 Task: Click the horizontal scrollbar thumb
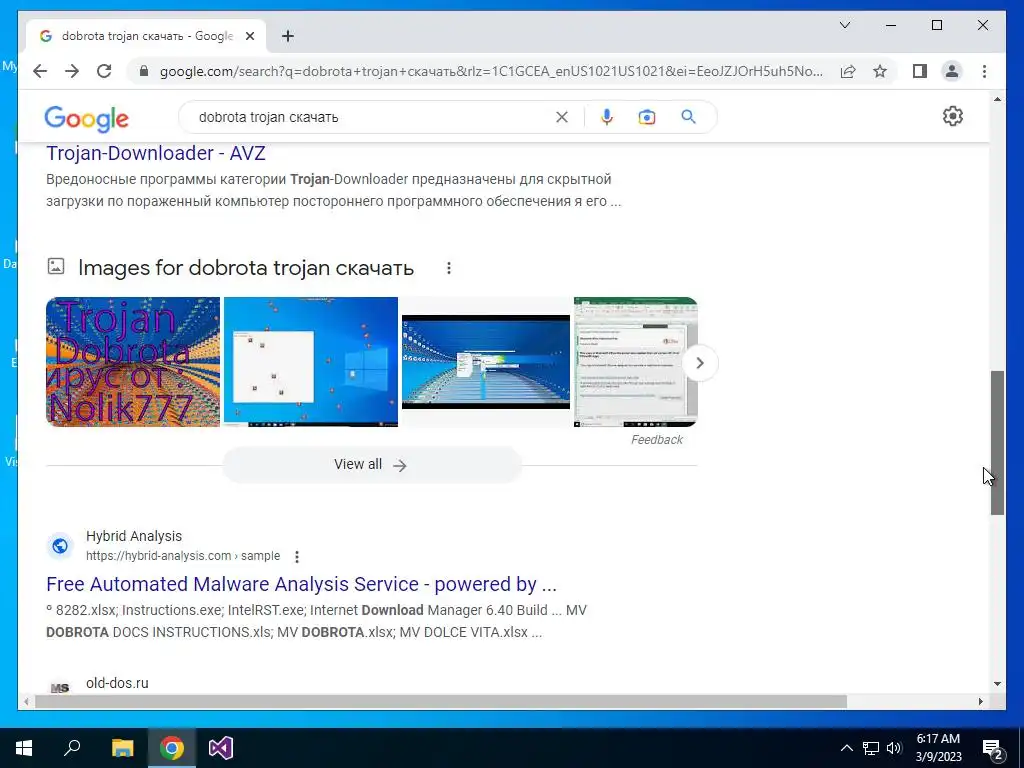[x=441, y=701]
